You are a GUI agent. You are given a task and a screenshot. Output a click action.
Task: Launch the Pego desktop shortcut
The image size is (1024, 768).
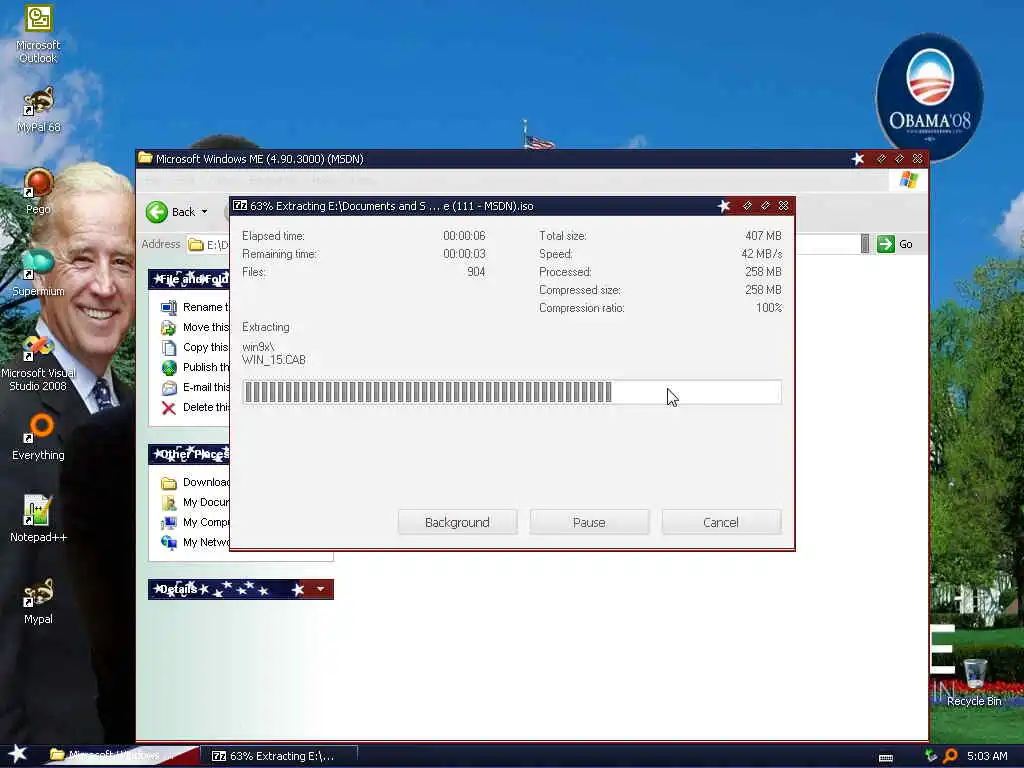click(38, 191)
